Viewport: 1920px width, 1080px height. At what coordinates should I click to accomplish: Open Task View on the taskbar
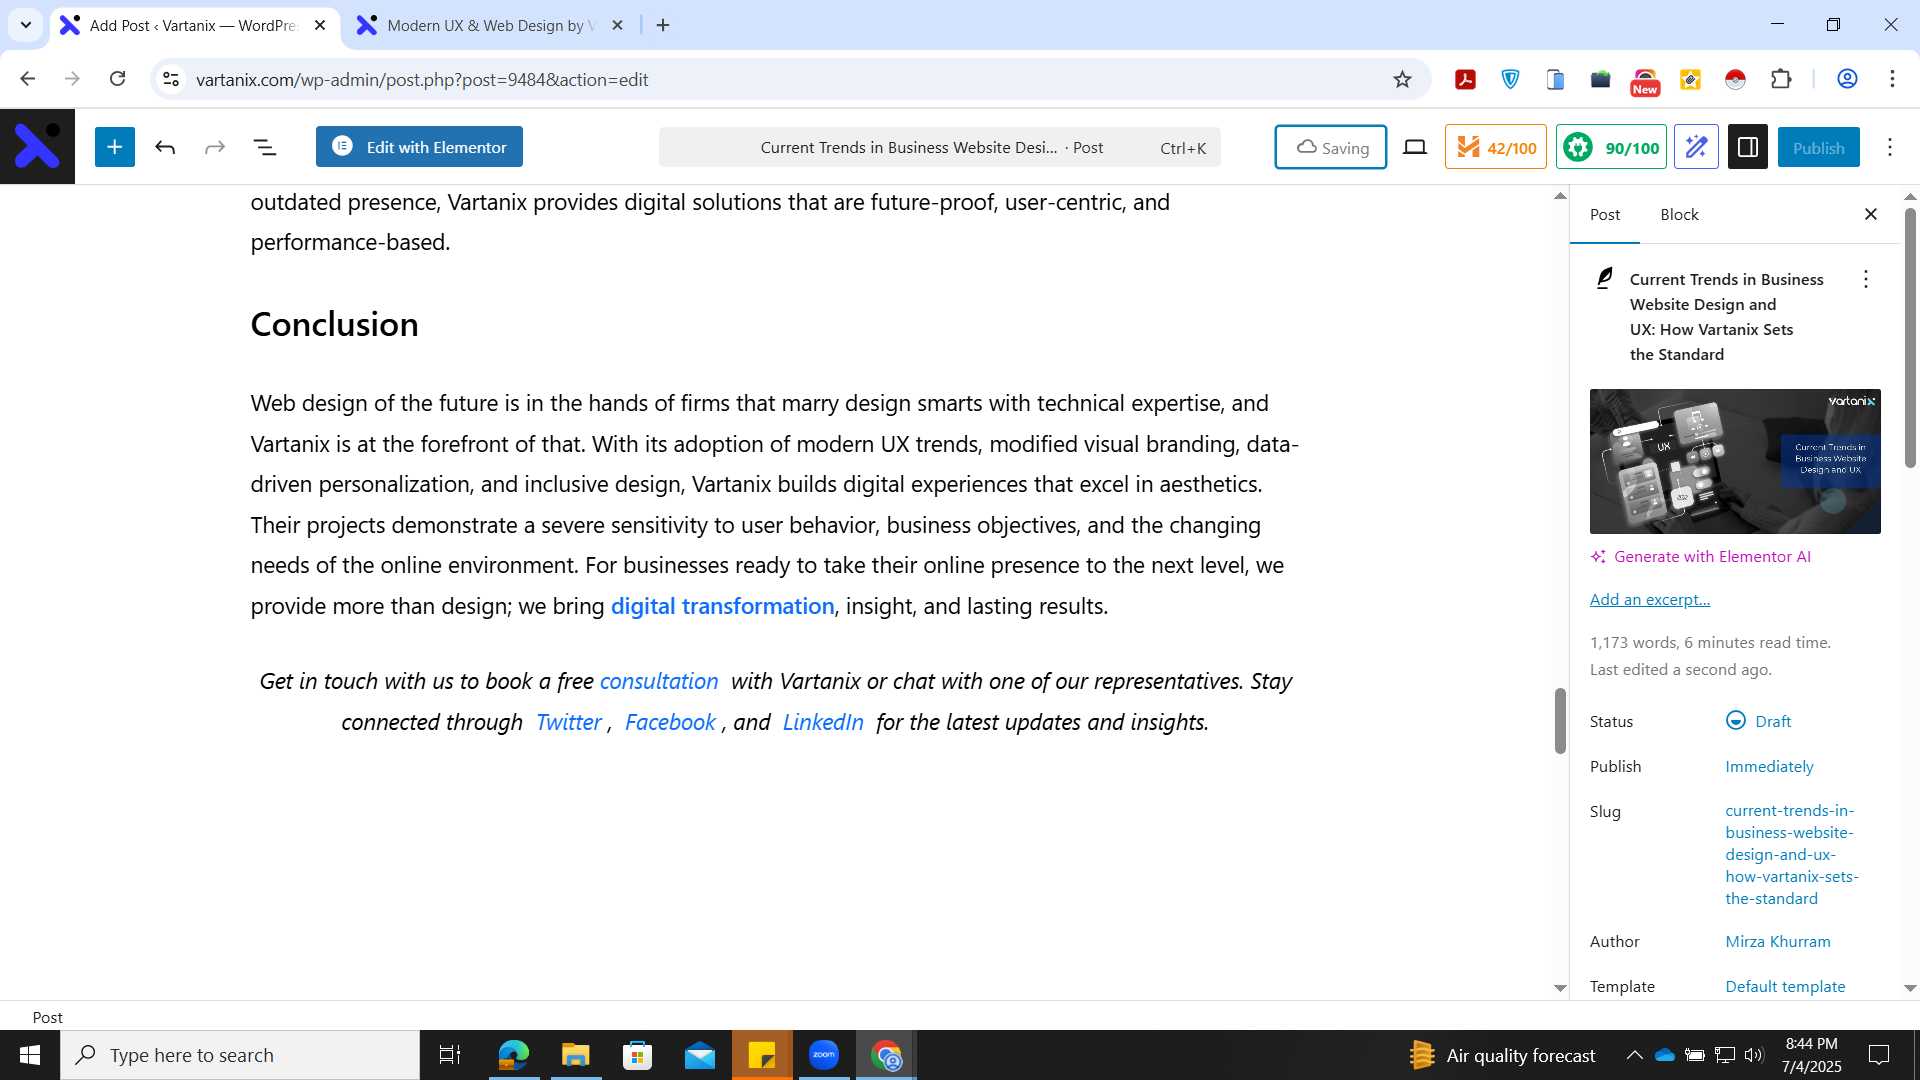point(450,1055)
